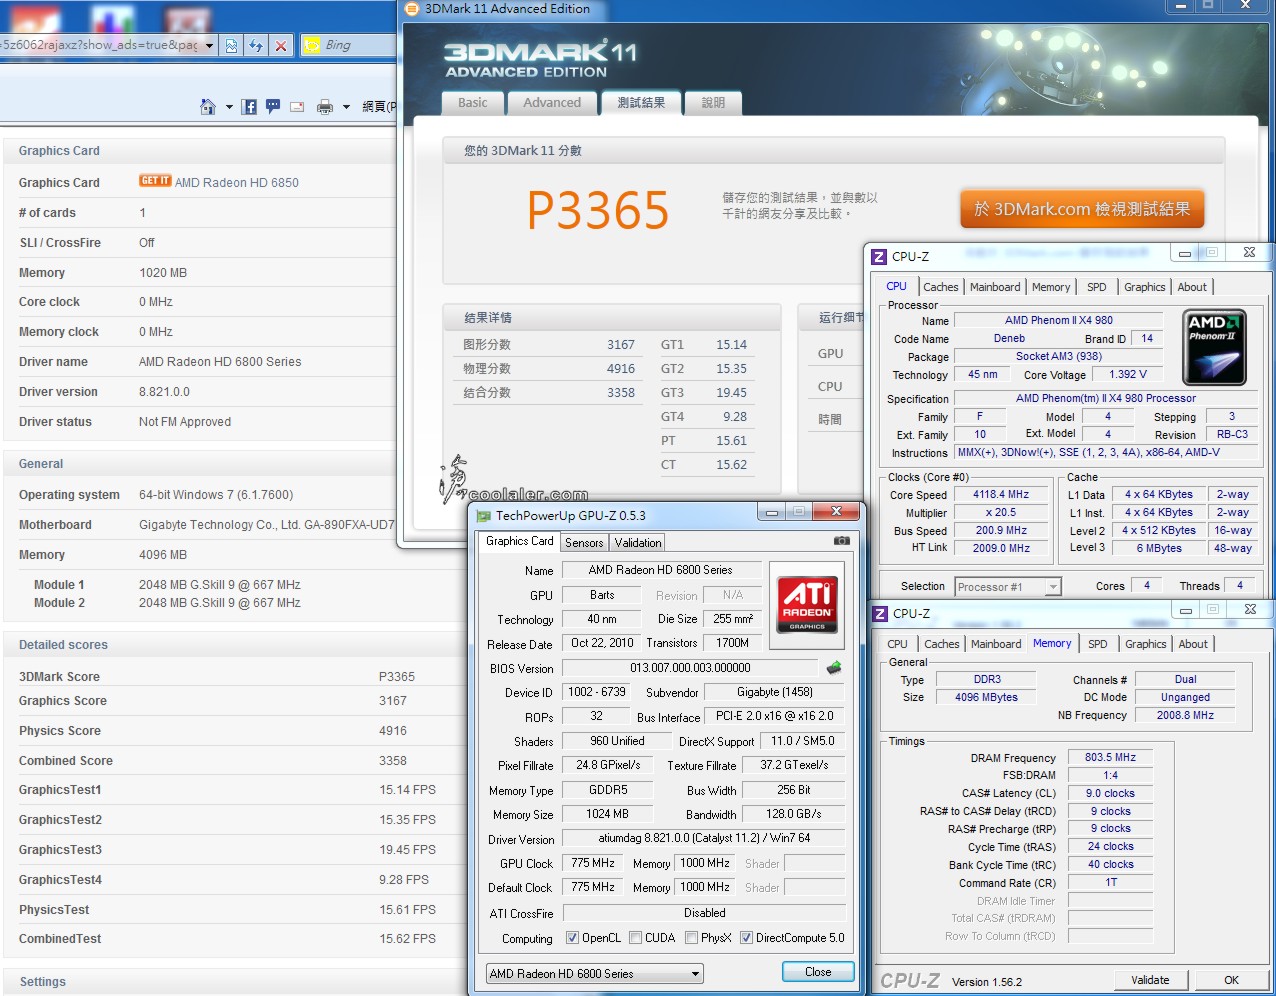
Task: Click the CPU-Z Specification value field
Action: coord(1106,398)
